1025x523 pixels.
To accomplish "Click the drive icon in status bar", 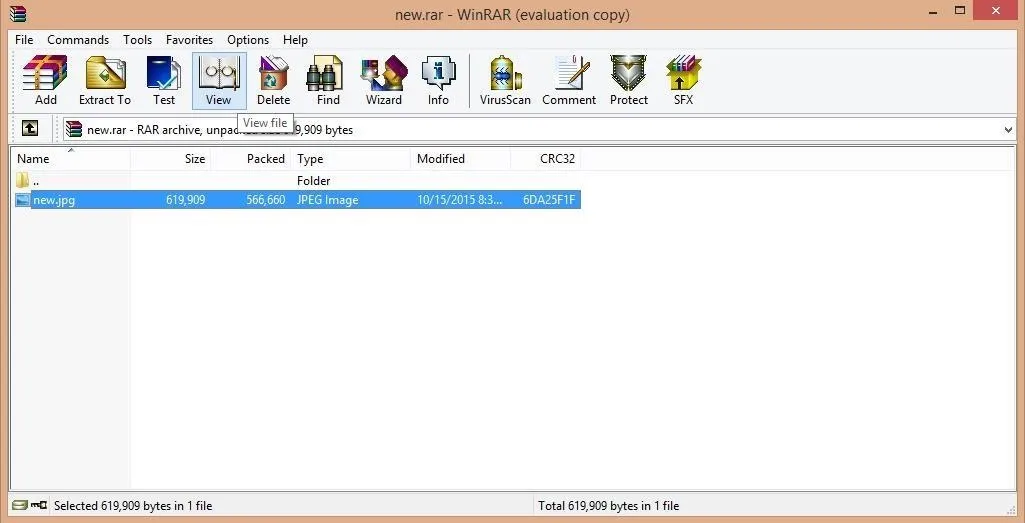I will [x=20, y=505].
